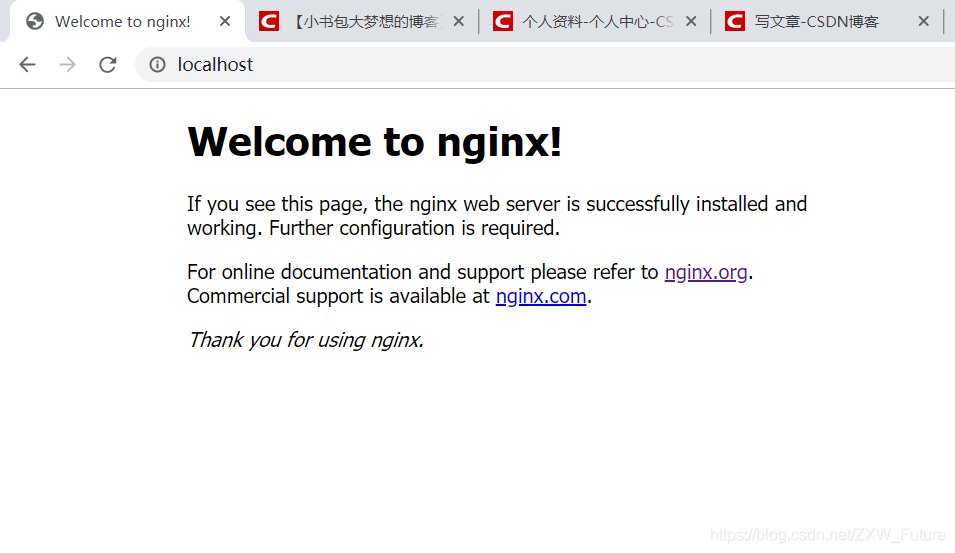The height and width of the screenshot is (553, 955).
Task: Click the CSDN favicon on 小书包大梦想的博客 tab
Action: pyautogui.click(x=269, y=21)
